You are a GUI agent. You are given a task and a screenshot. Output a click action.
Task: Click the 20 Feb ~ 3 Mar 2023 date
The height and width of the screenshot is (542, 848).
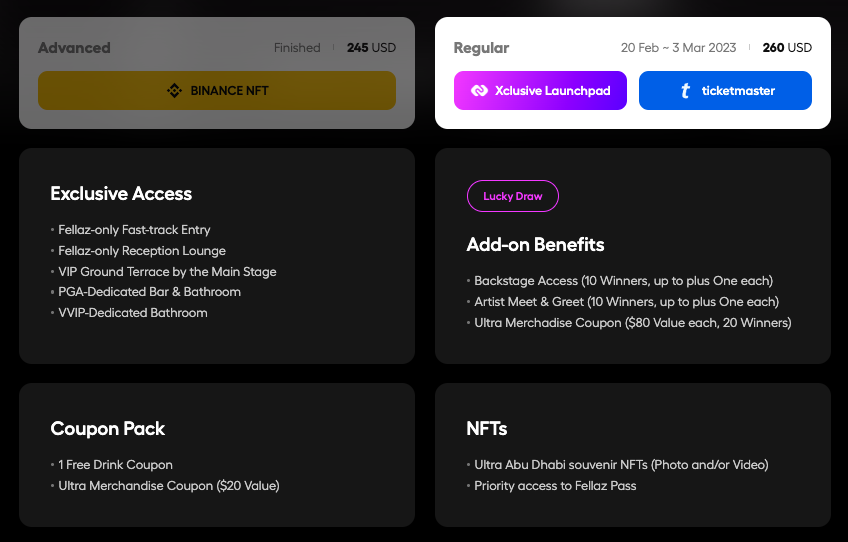coord(678,48)
